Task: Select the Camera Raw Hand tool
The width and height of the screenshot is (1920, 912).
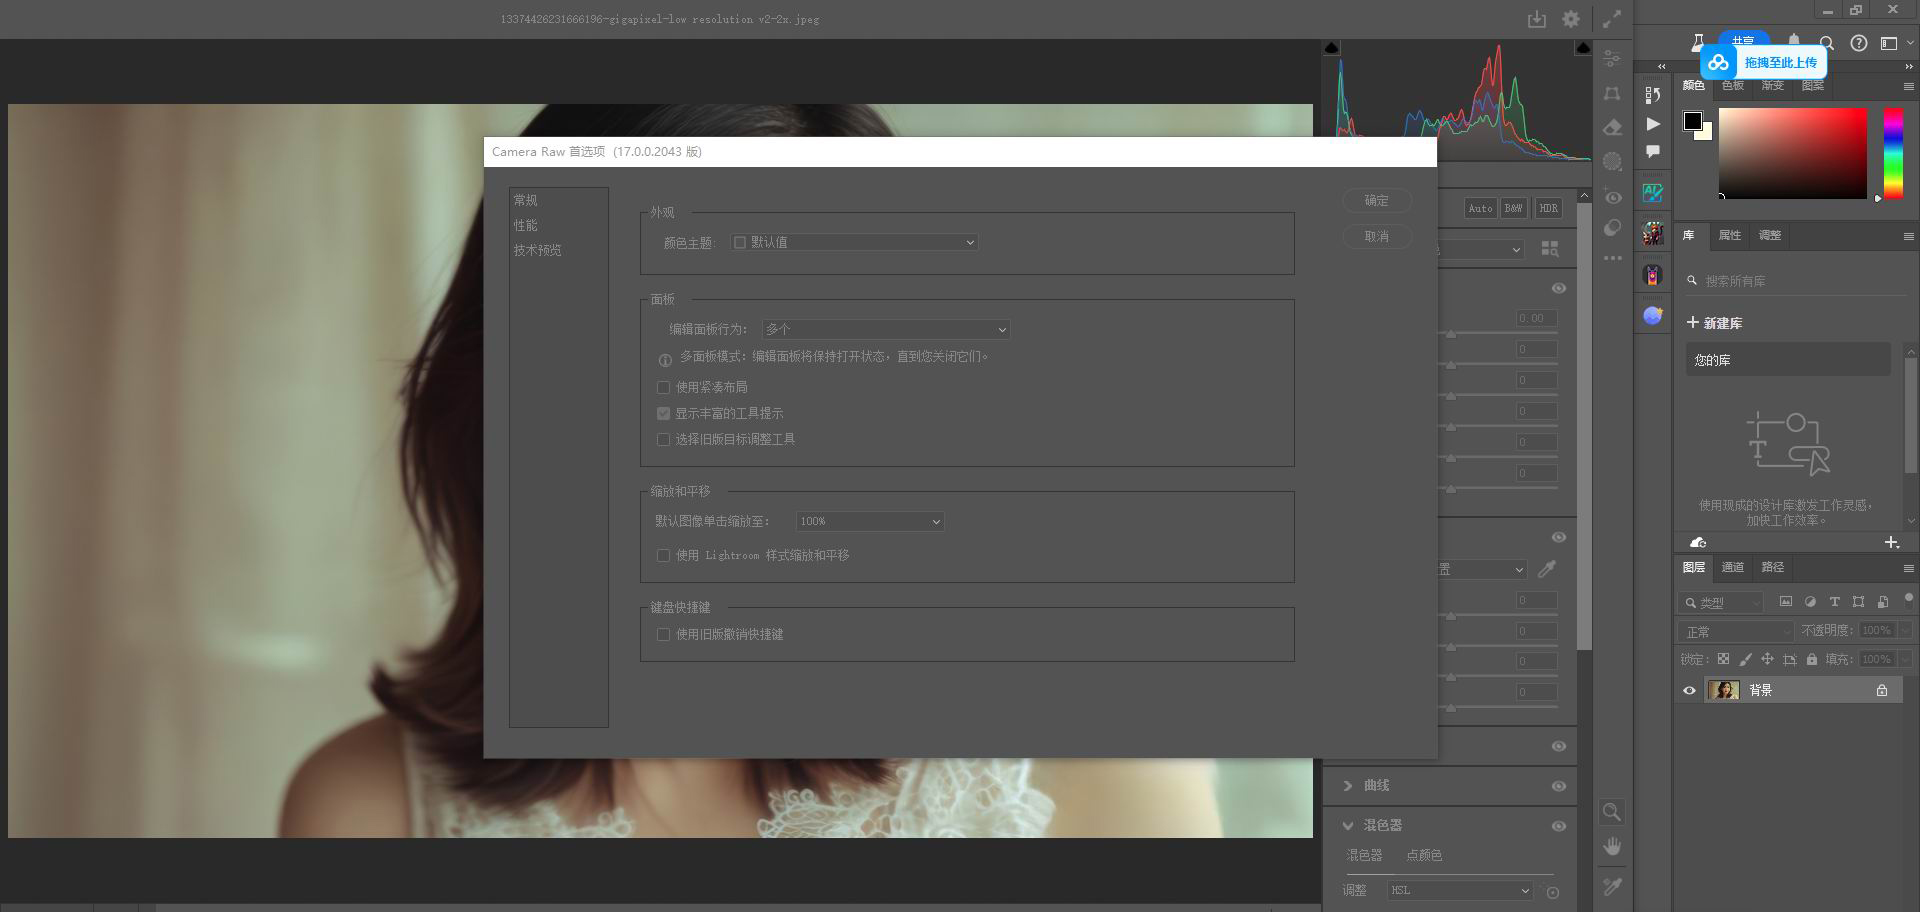Action: click(1611, 847)
